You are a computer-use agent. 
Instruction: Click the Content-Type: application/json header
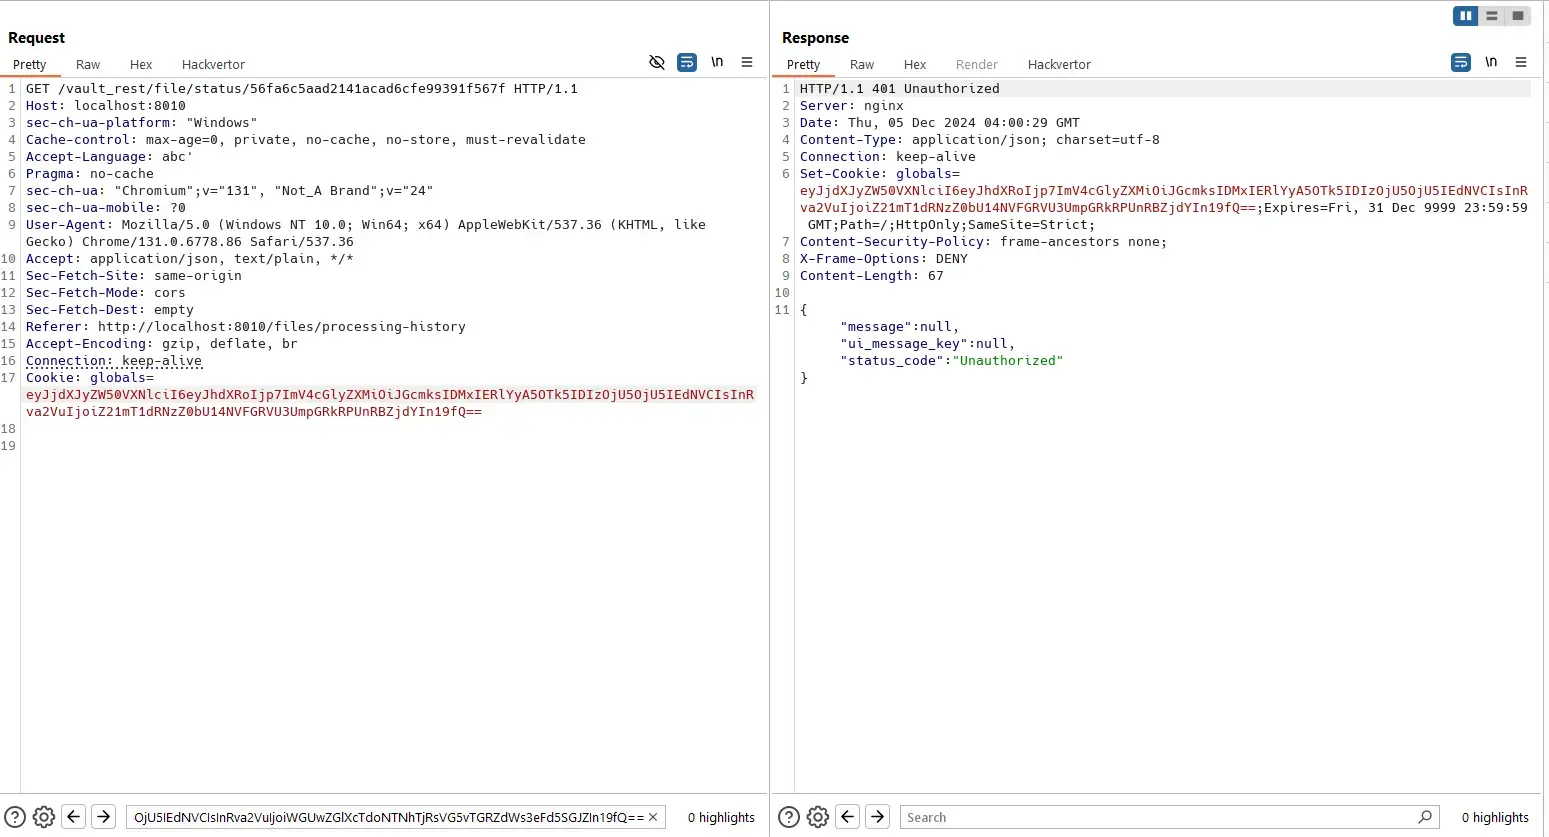pos(980,139)
